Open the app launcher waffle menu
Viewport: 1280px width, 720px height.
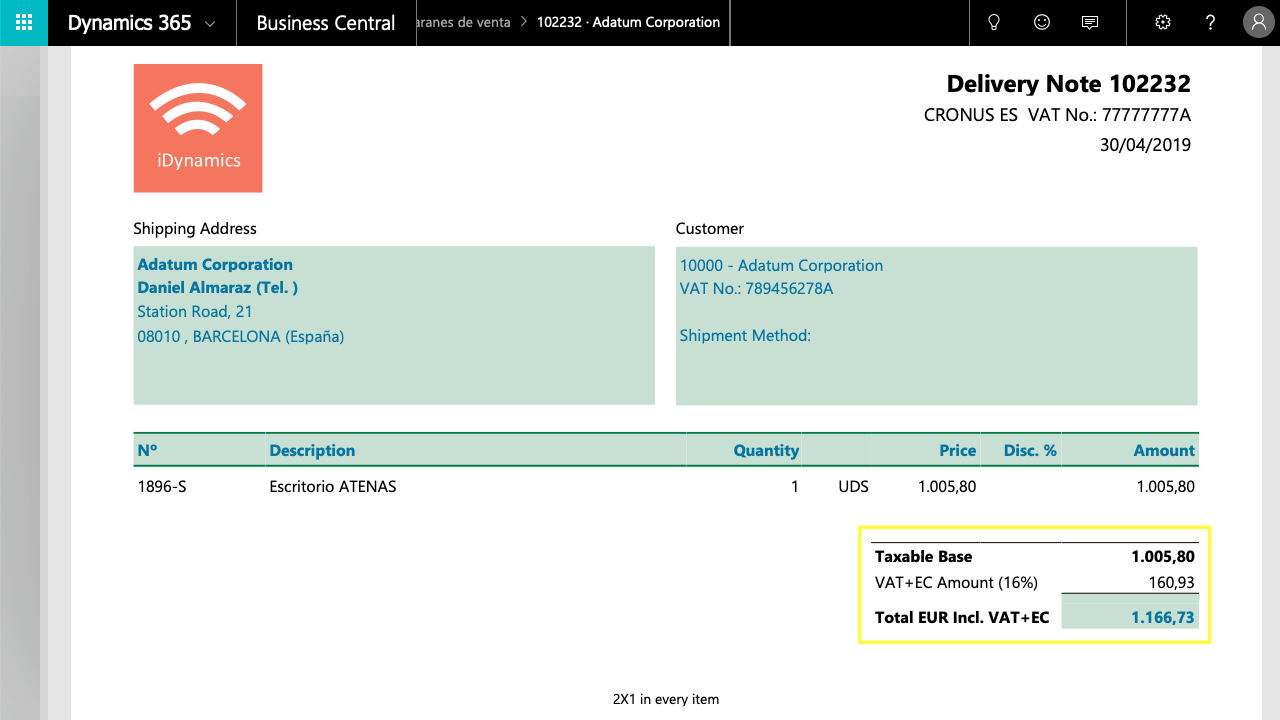24,23
